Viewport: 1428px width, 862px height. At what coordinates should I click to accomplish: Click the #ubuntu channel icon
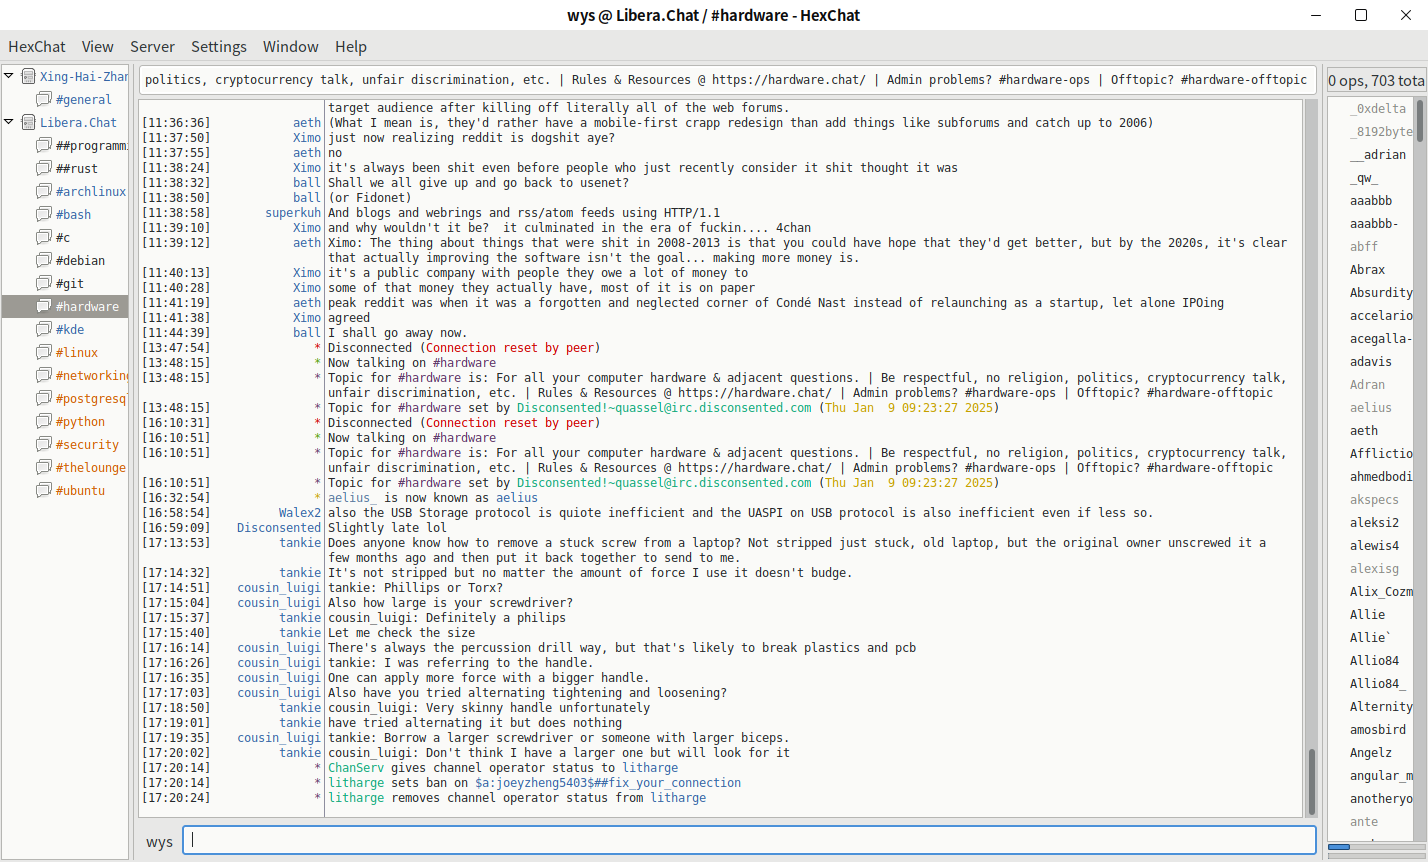pyautogui.click(x=44, y=490)
